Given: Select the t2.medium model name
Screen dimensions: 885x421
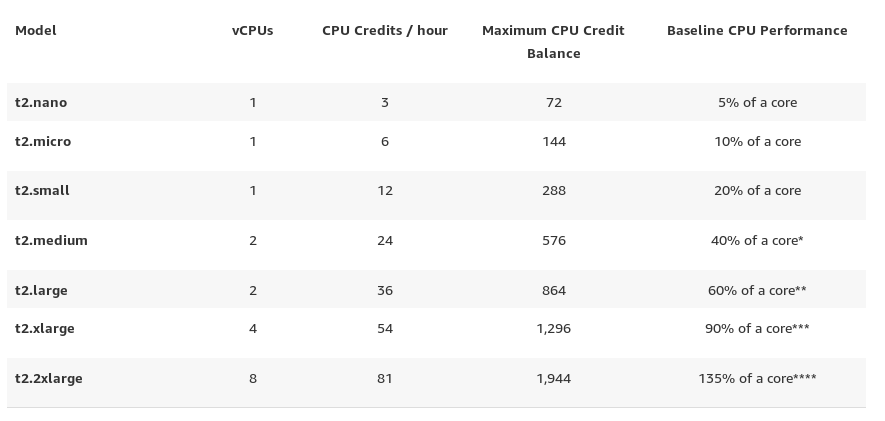Looking at the screenshot, I should [x=51, y=240].
